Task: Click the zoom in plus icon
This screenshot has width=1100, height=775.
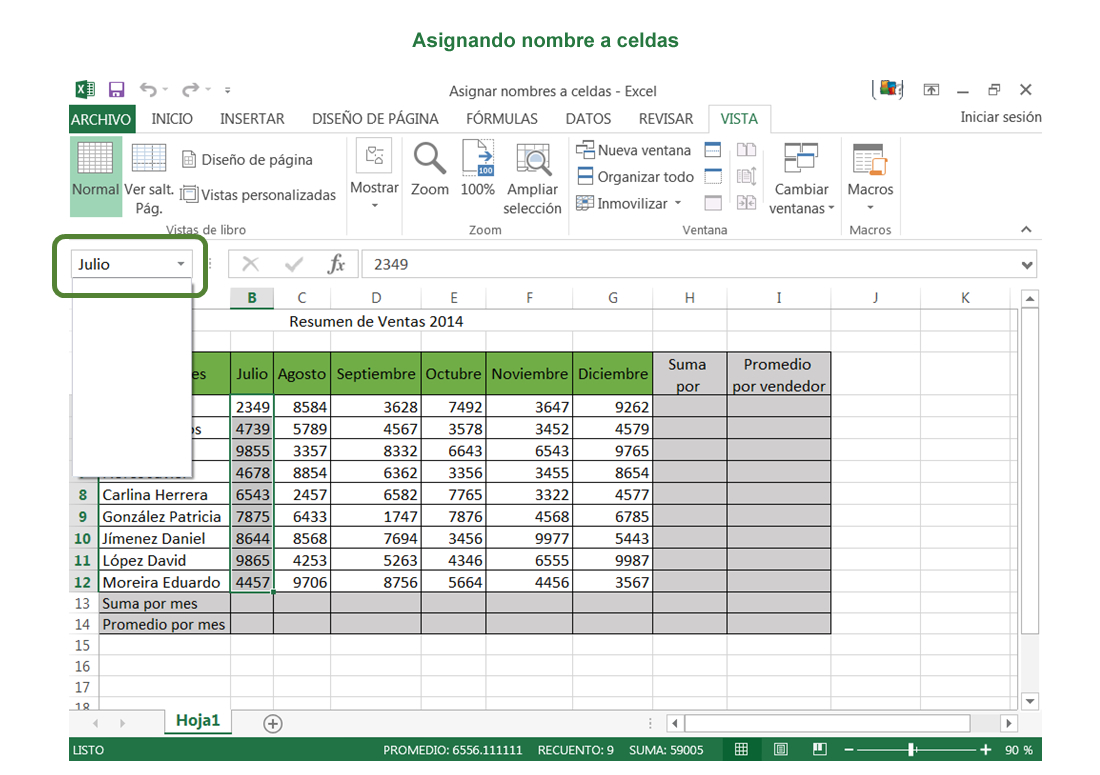Action: tap(986, 750)
